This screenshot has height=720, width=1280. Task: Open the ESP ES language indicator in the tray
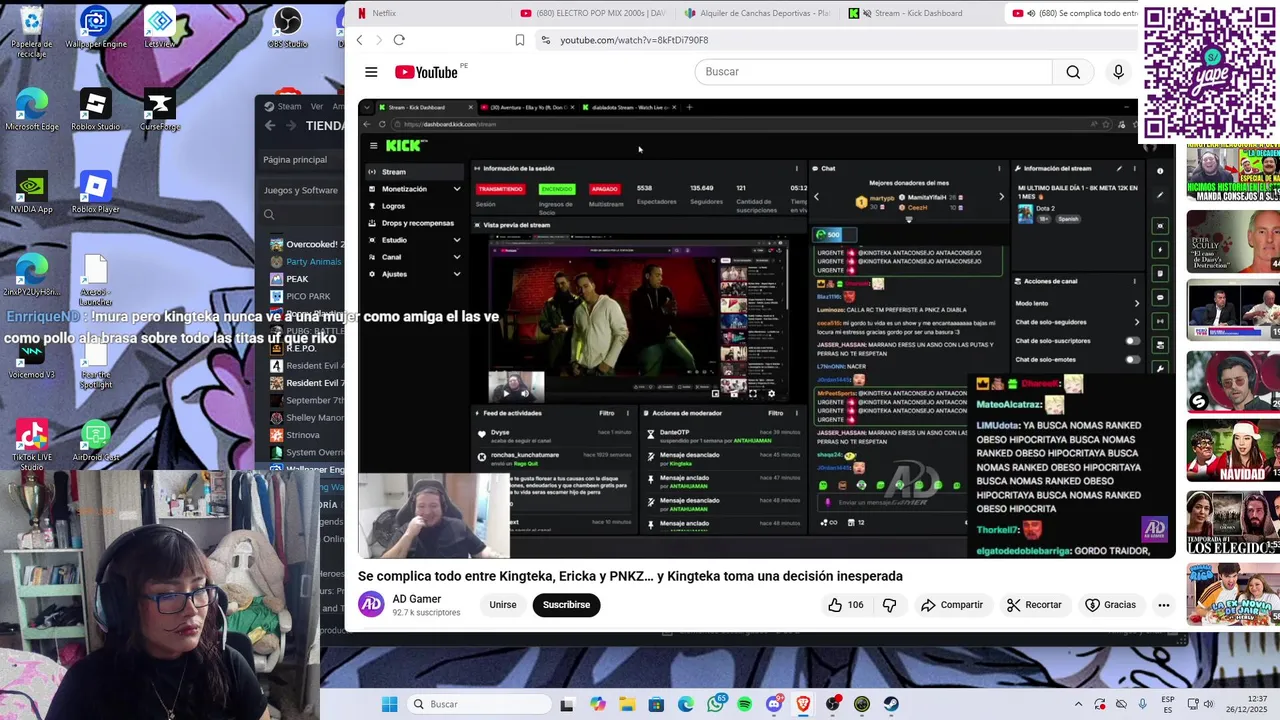(x=1168, y=704)
